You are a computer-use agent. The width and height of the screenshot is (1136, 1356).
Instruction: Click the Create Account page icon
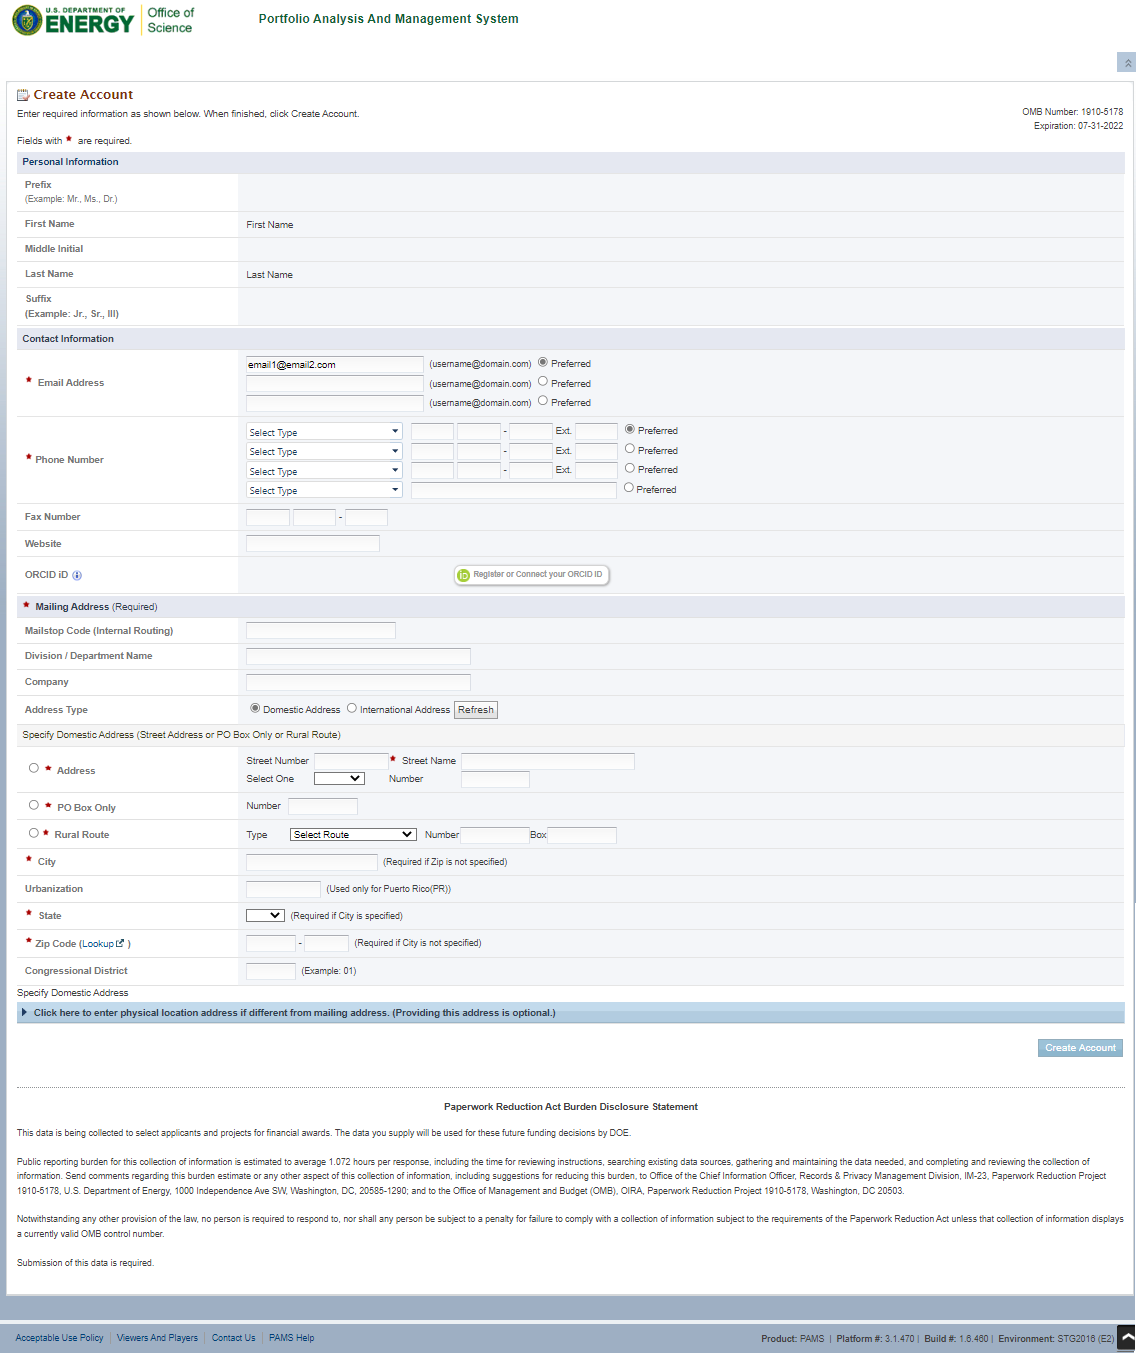23,95
